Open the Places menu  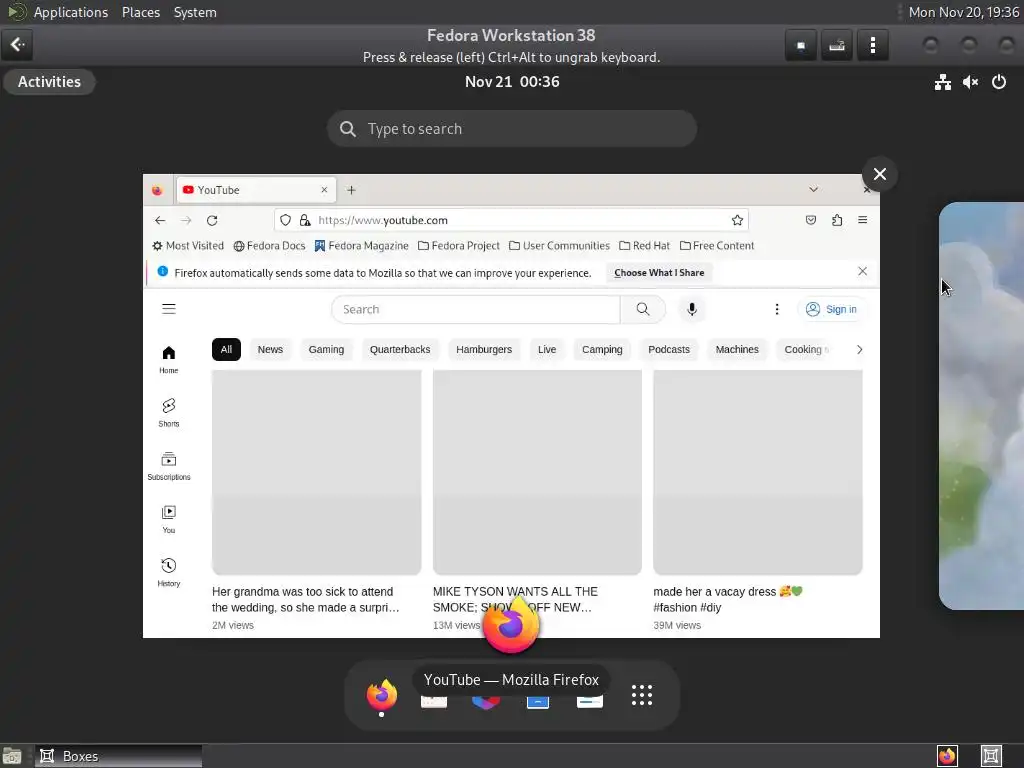[x=140, y=12]
